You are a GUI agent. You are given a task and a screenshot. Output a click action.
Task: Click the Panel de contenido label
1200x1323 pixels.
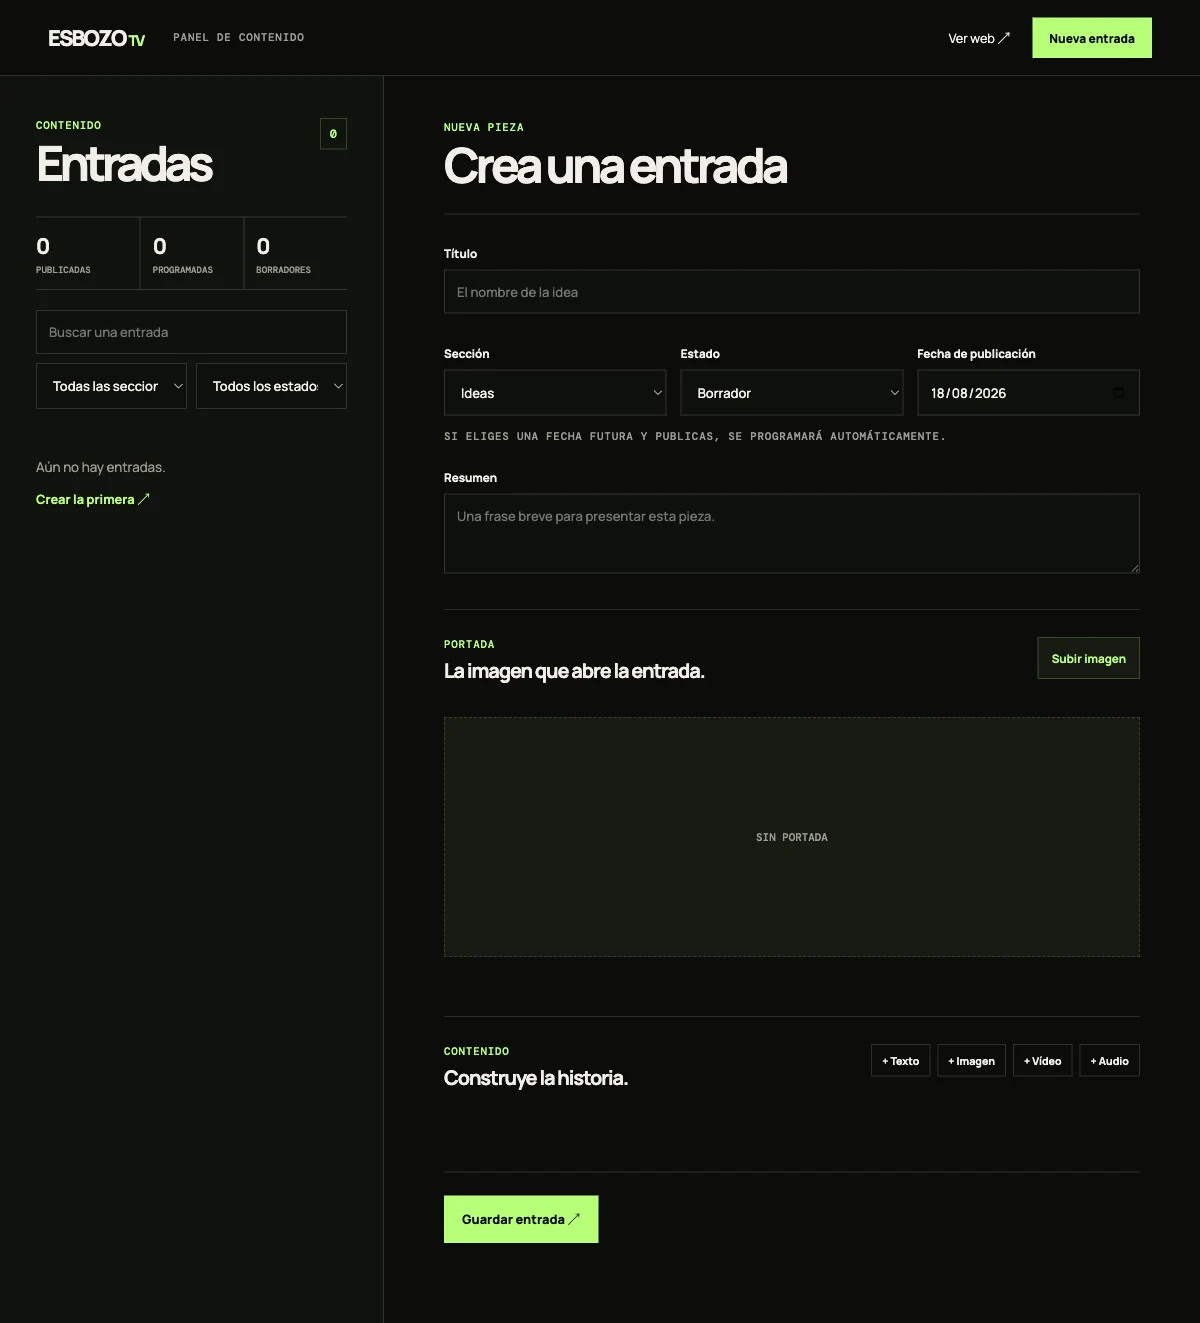tap(239, 38)
